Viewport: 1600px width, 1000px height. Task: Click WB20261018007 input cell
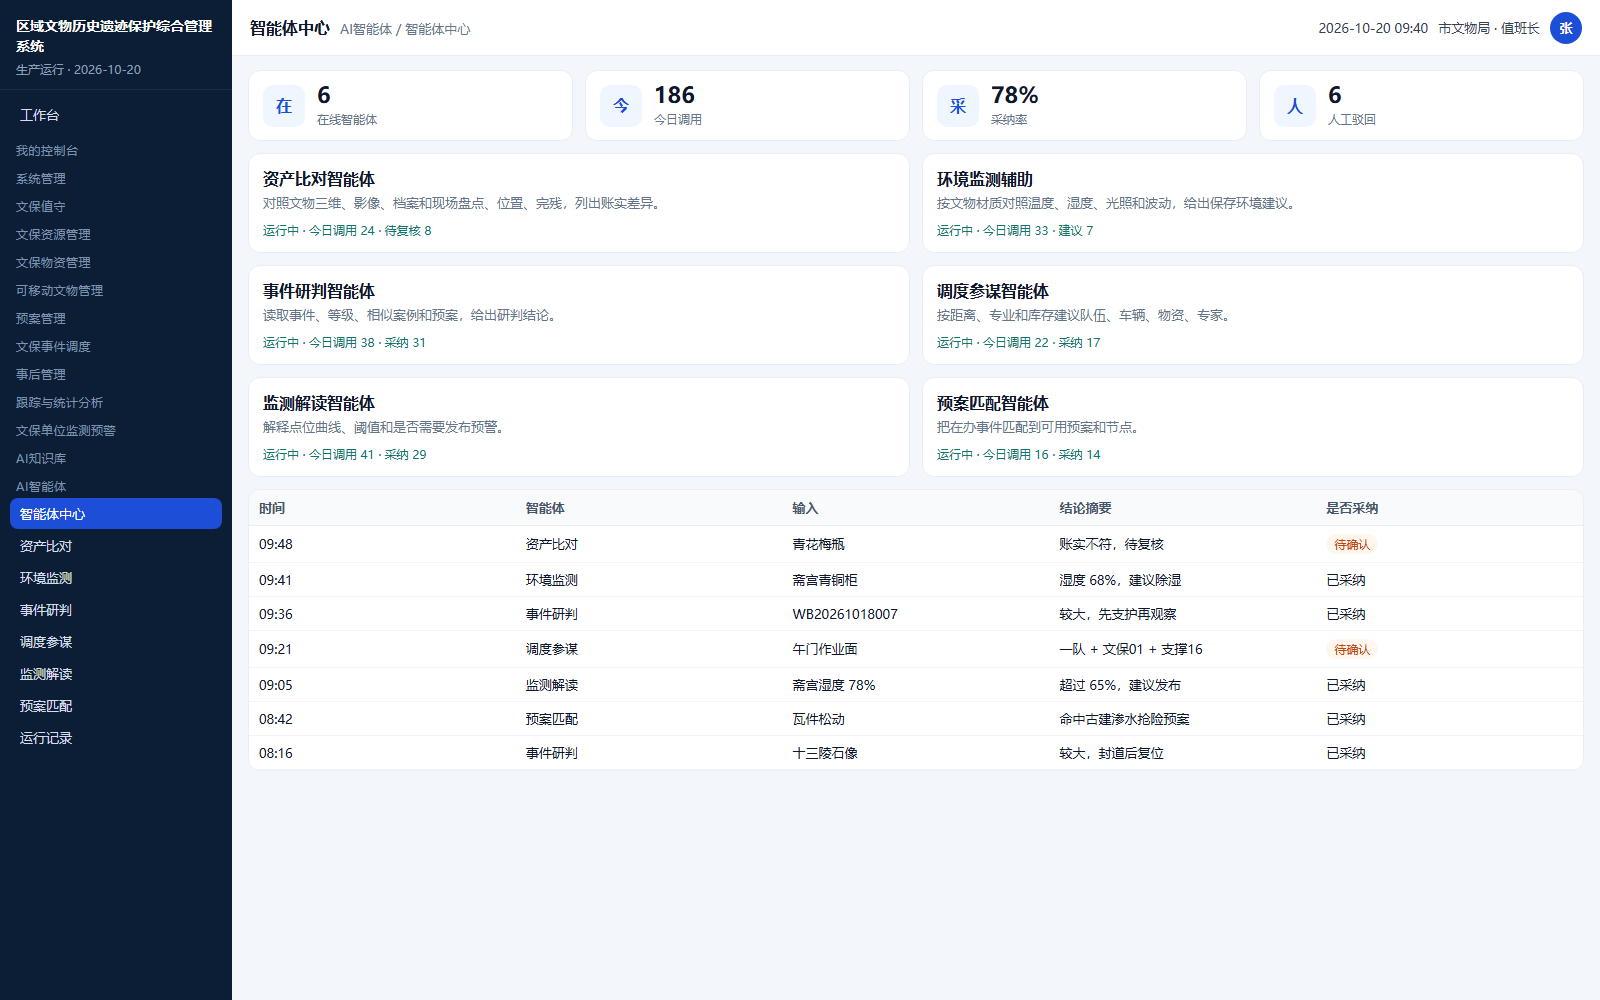(x=845, y=614)
